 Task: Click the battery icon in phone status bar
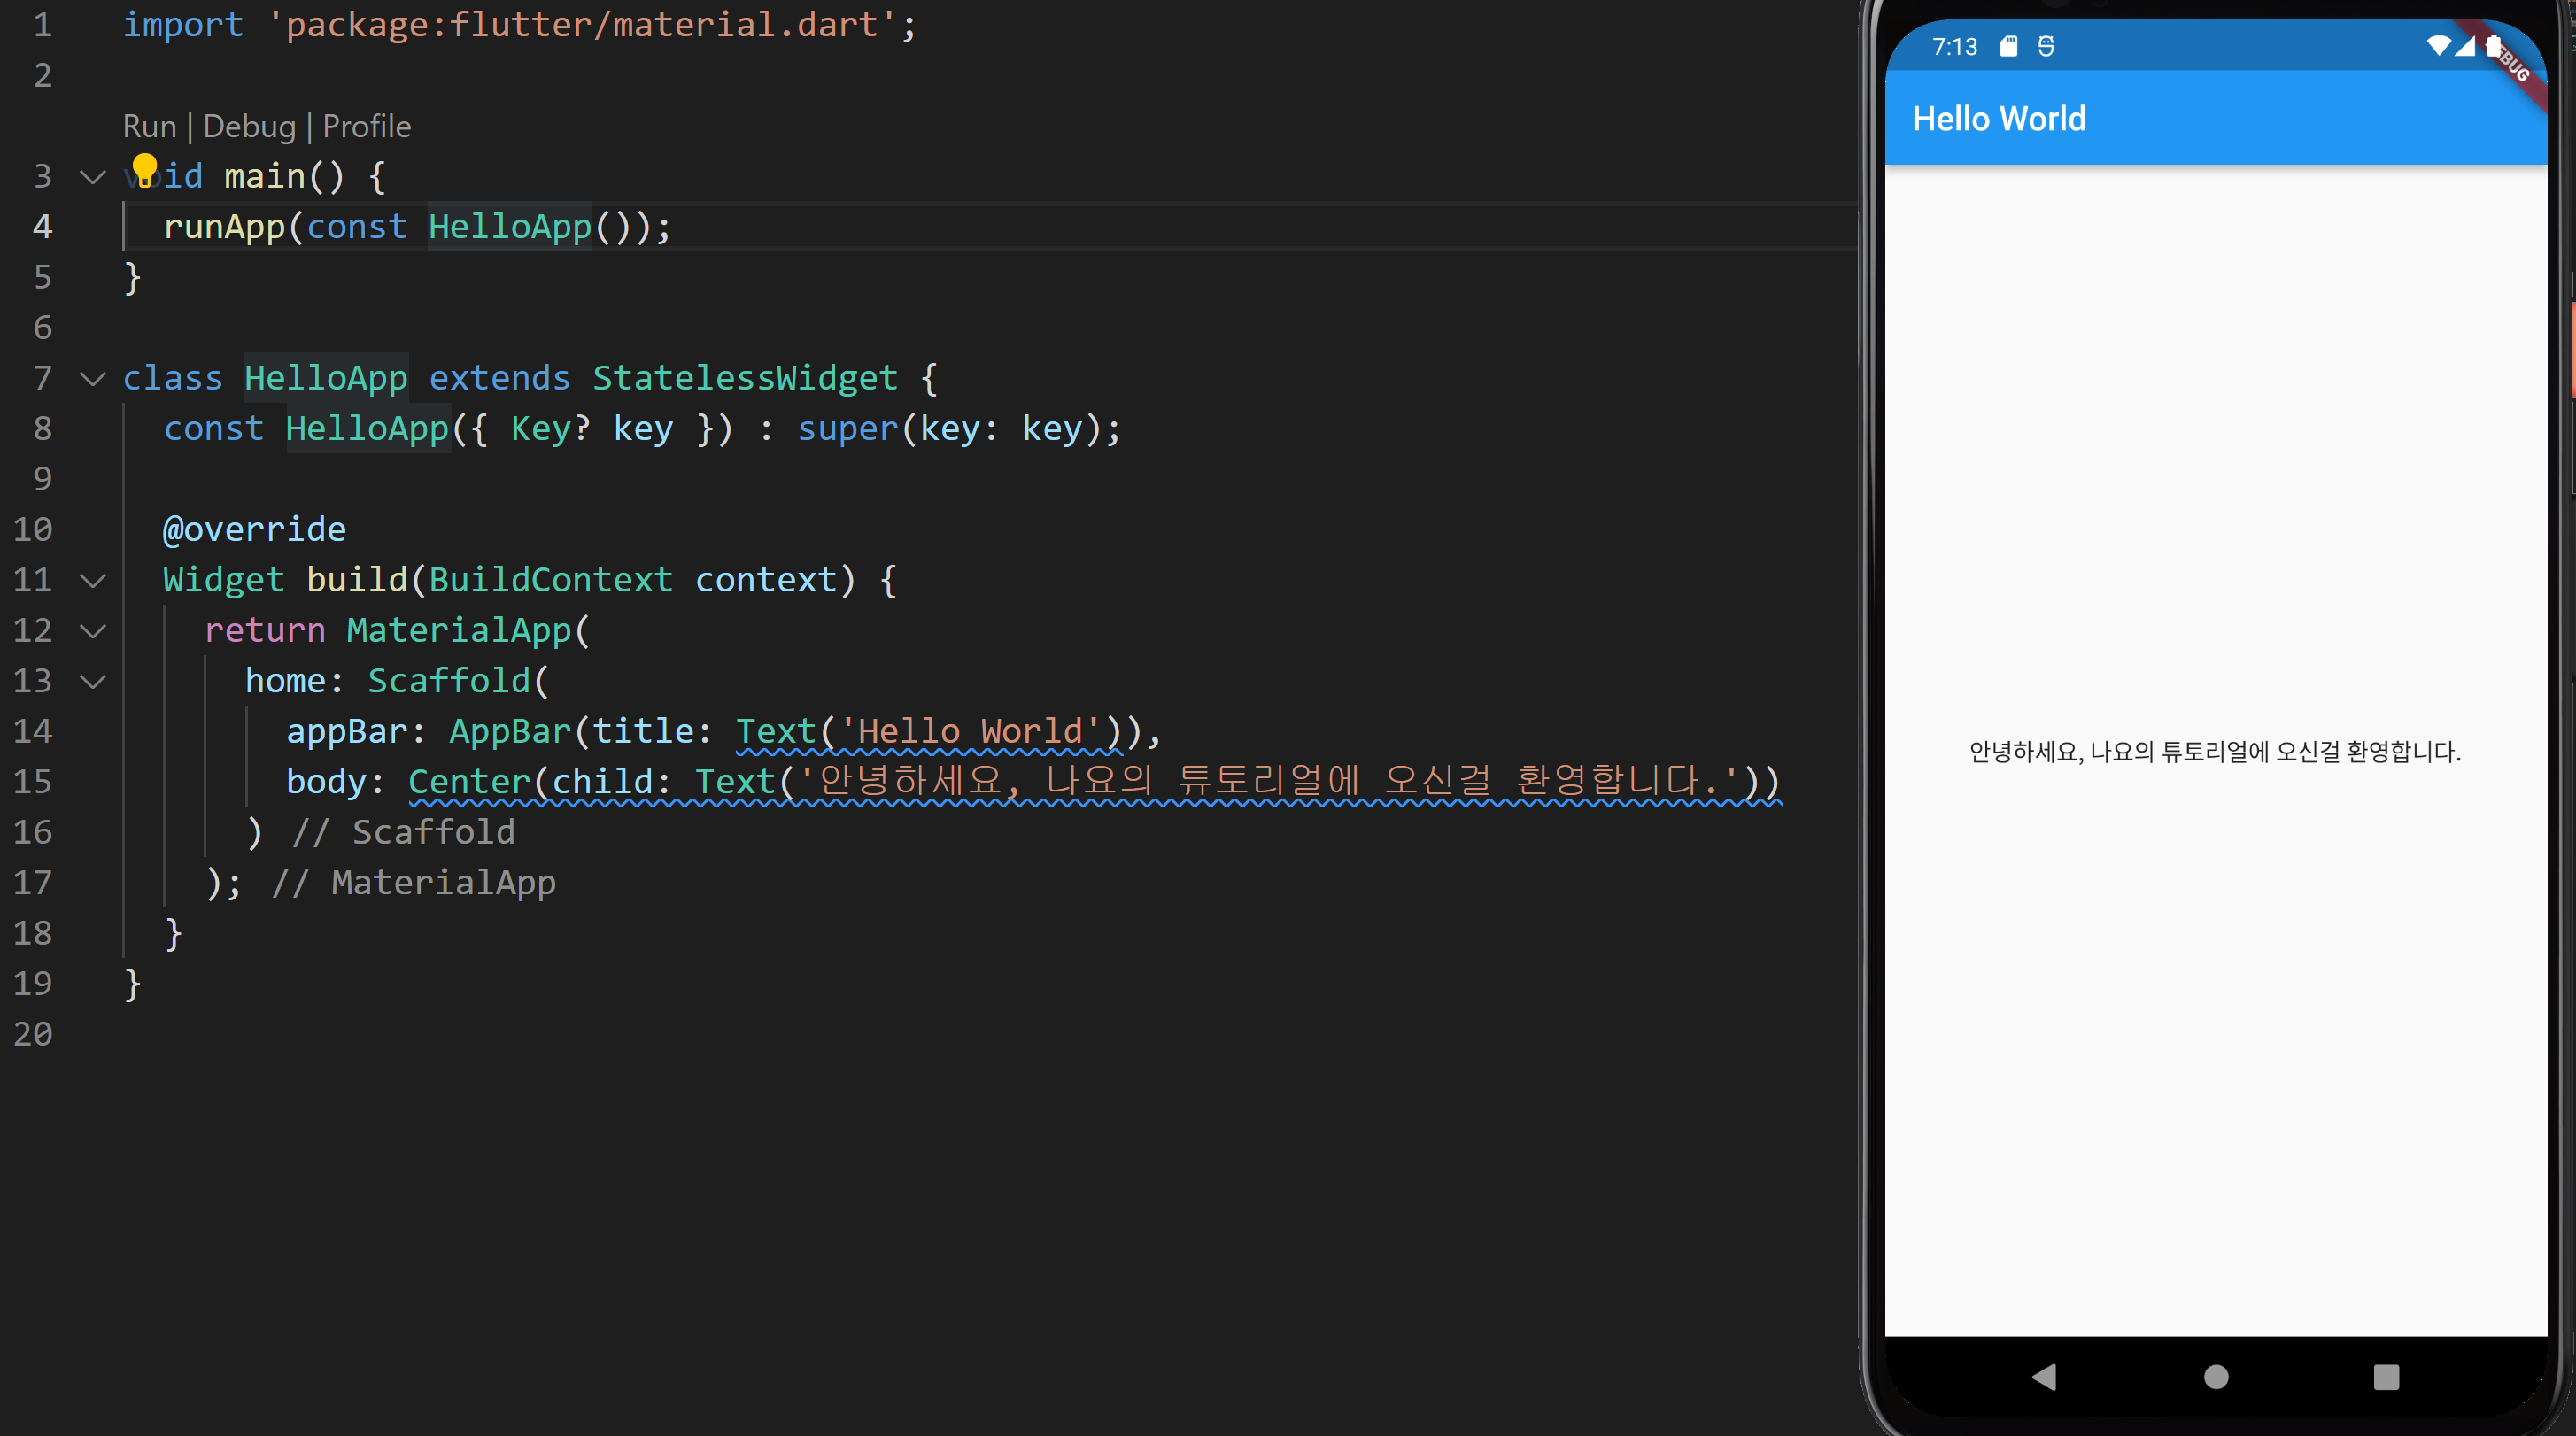2493,46
